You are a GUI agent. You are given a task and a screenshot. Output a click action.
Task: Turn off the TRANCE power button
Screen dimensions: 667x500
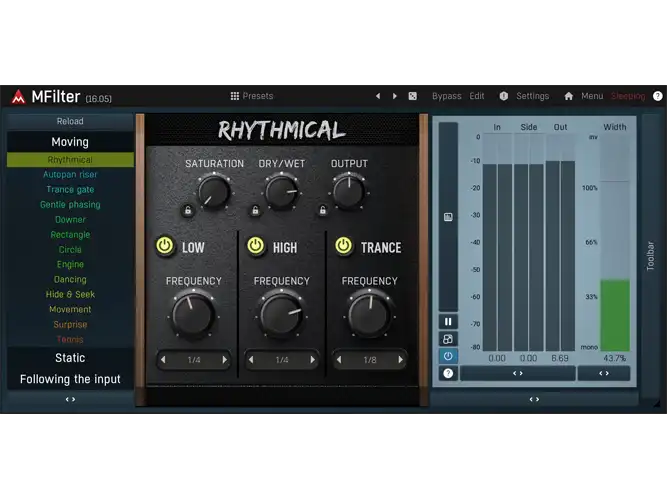(344, 246)
